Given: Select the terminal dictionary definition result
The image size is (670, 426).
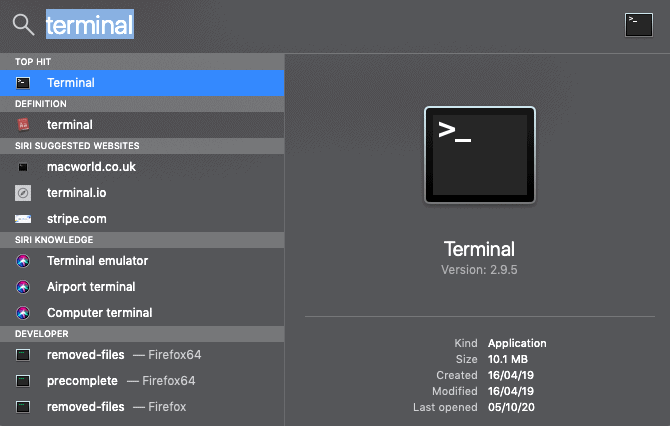Looking at the screenshot, I should tap(142, 125).
